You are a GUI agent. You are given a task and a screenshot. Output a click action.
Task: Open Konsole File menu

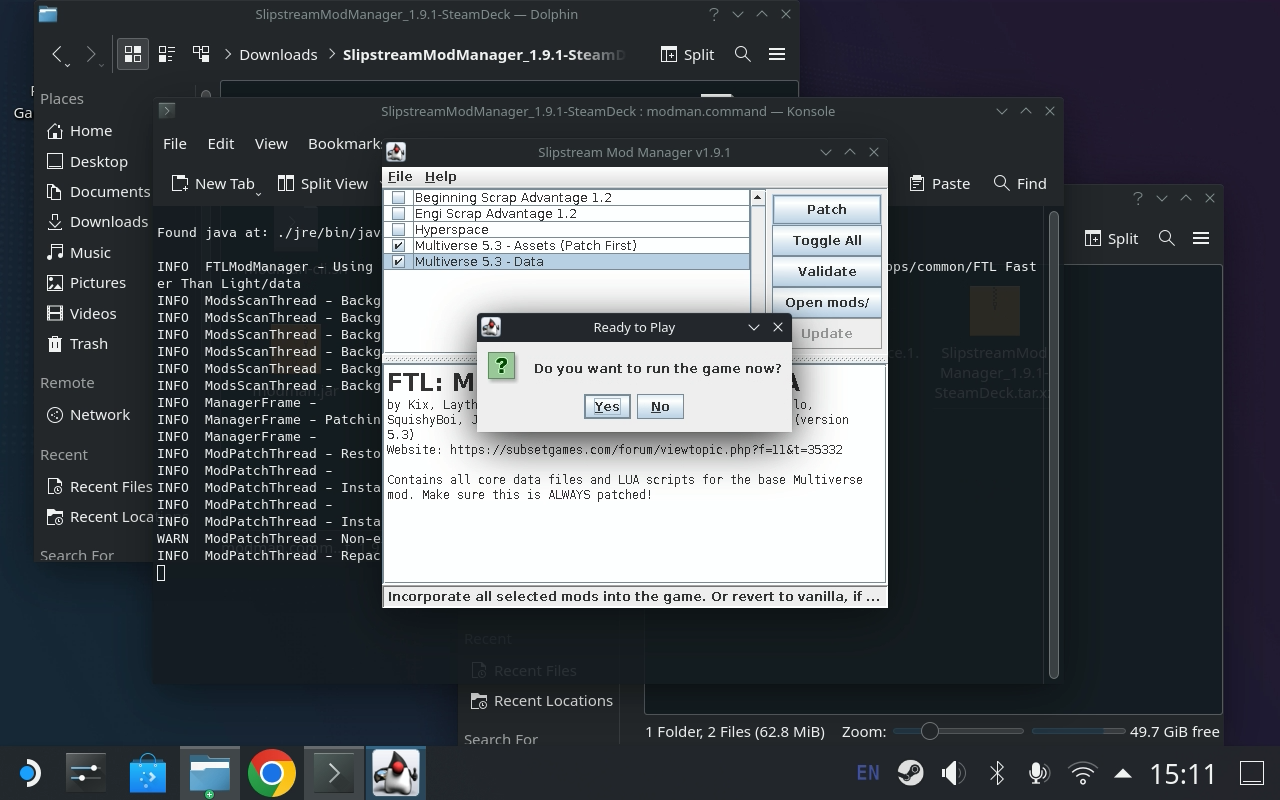pyautogui.click(x=174, y=143)
